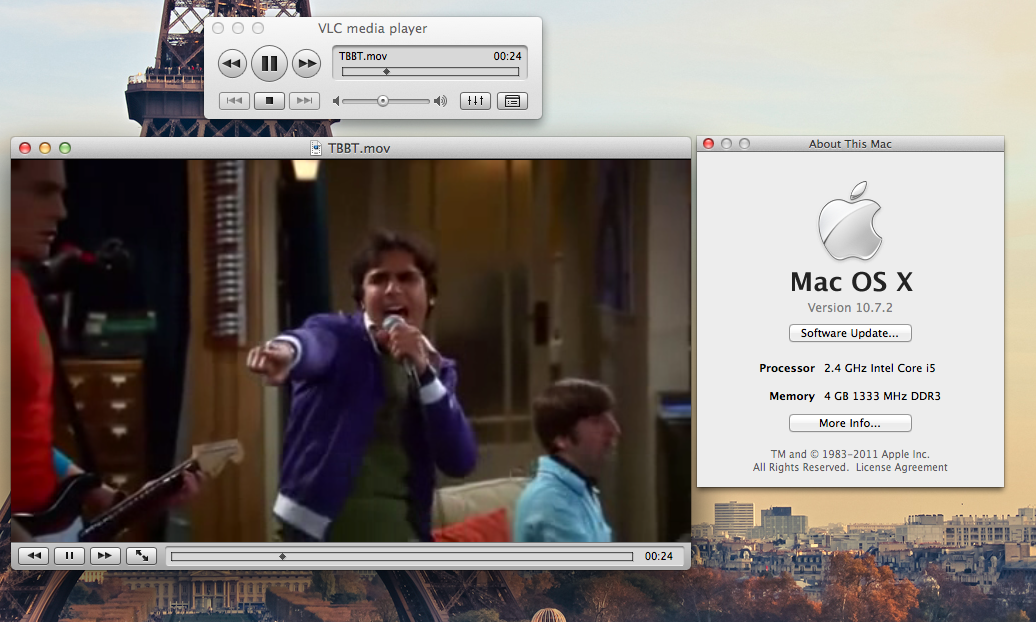The height and width of the screenshot is (622, 1036).
Task: Stop playback with the square stop button
Action: pos(269,100)
